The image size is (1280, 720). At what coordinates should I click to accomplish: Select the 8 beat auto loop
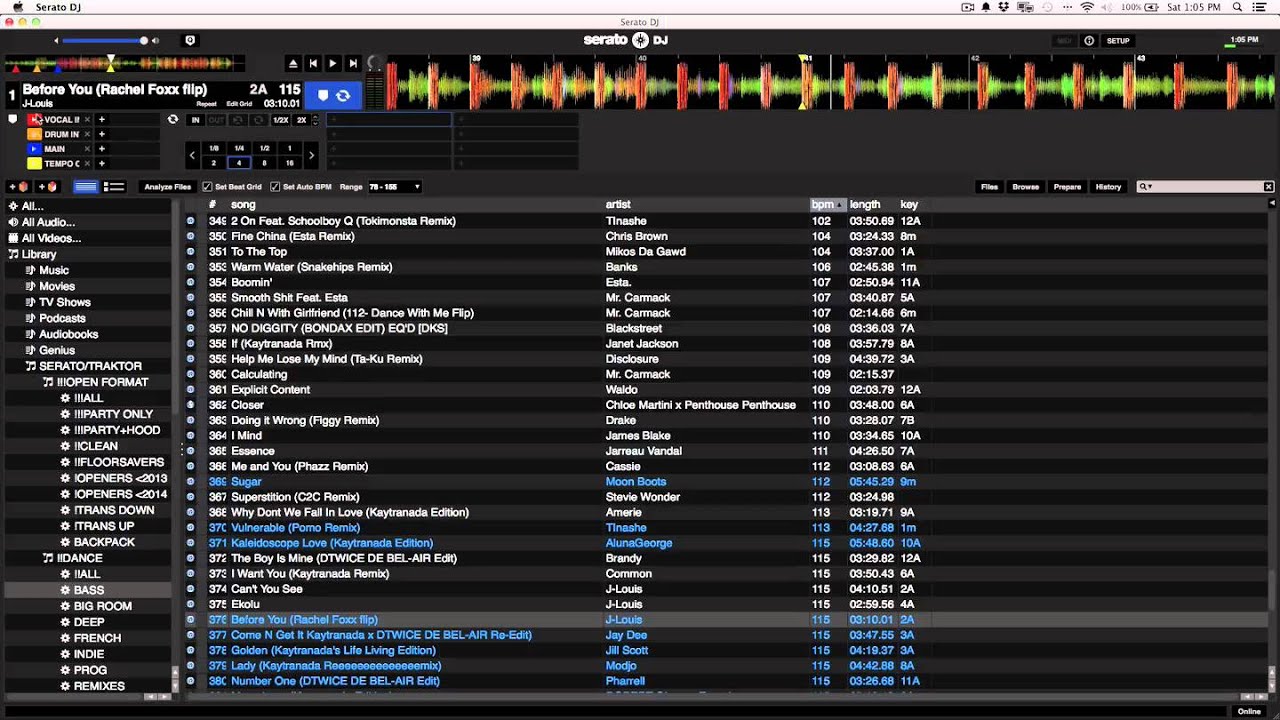264,163
